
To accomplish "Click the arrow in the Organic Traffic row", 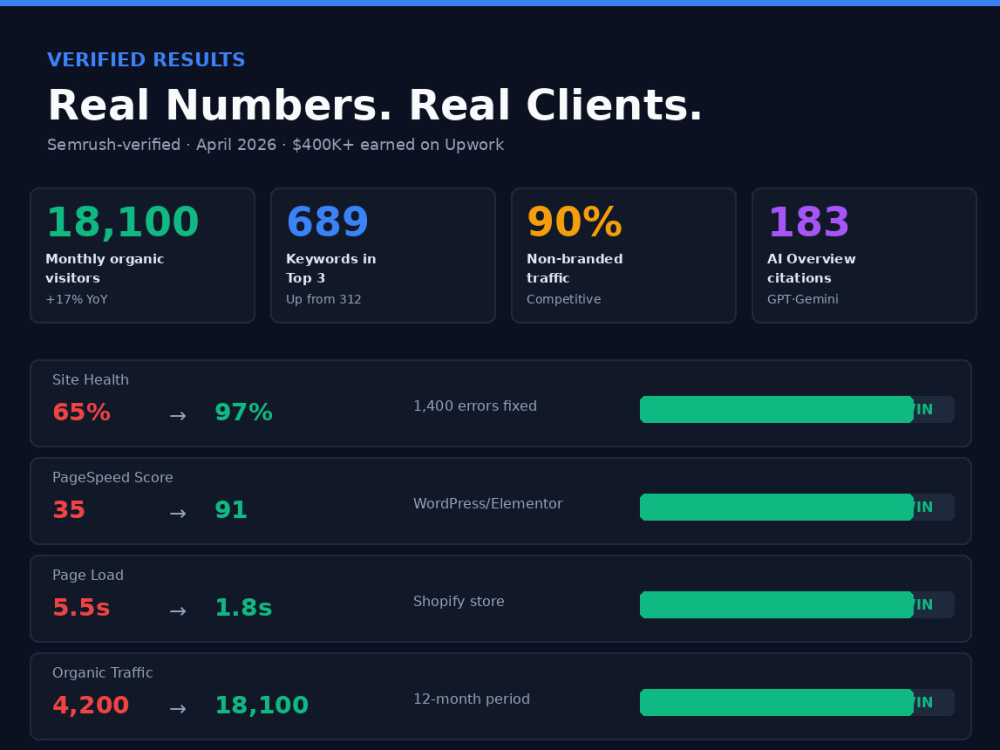I will (x=178, y=709).
